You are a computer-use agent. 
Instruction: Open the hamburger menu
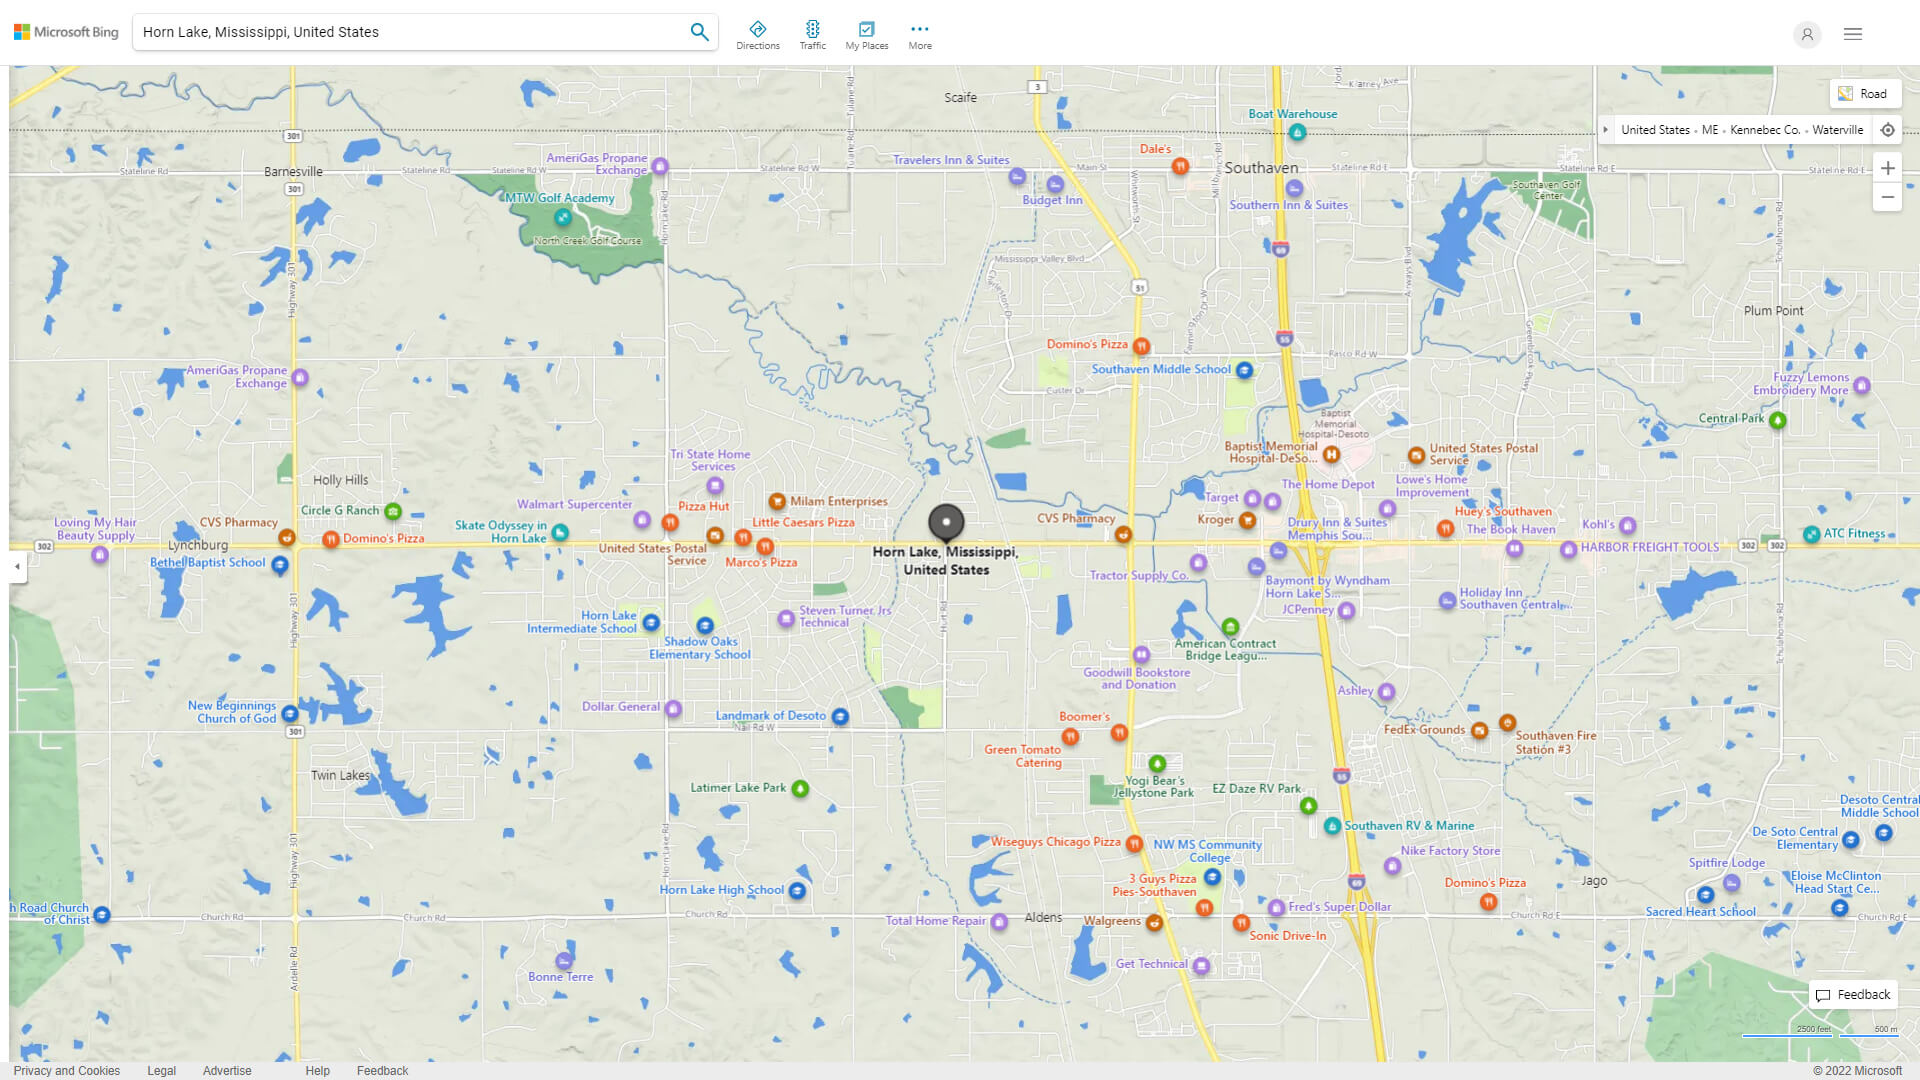point(1853,33)
